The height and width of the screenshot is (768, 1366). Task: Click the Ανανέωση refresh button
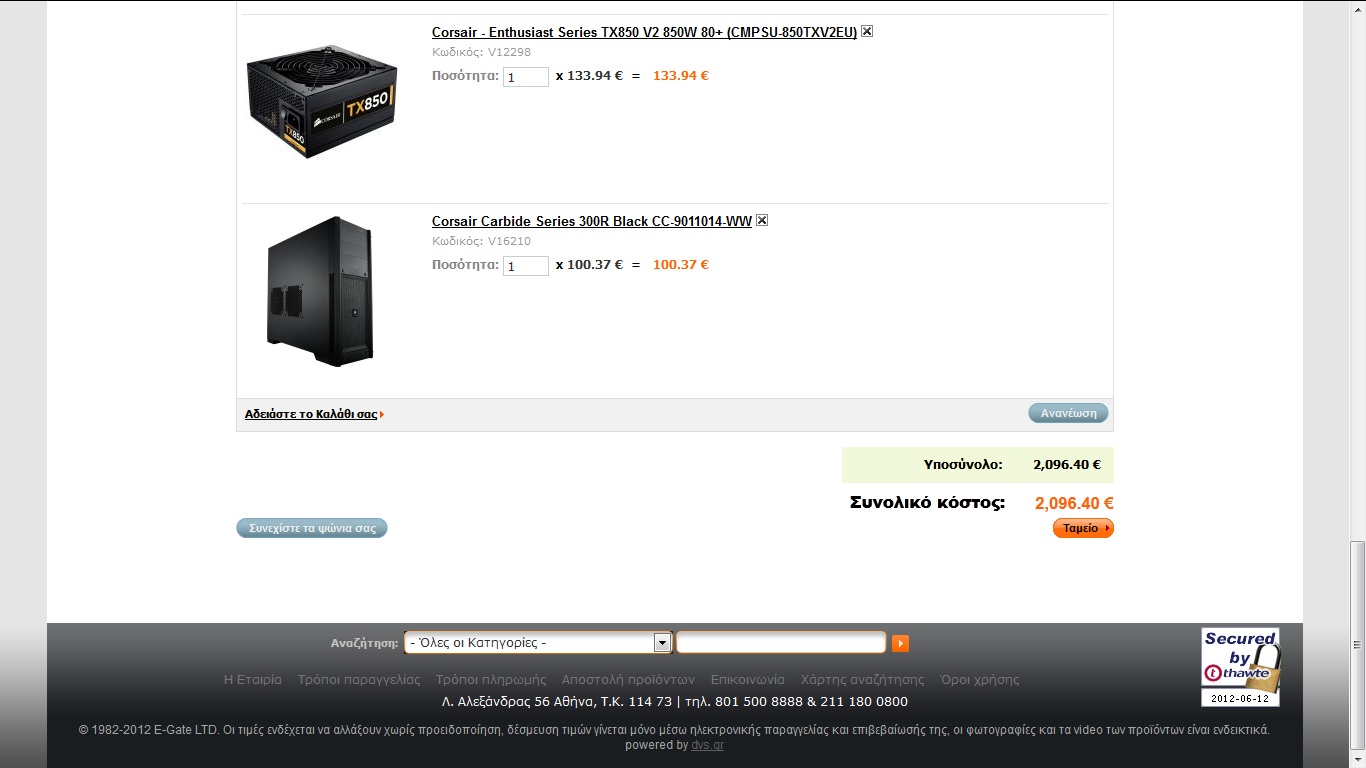[x=1068, y=413]
